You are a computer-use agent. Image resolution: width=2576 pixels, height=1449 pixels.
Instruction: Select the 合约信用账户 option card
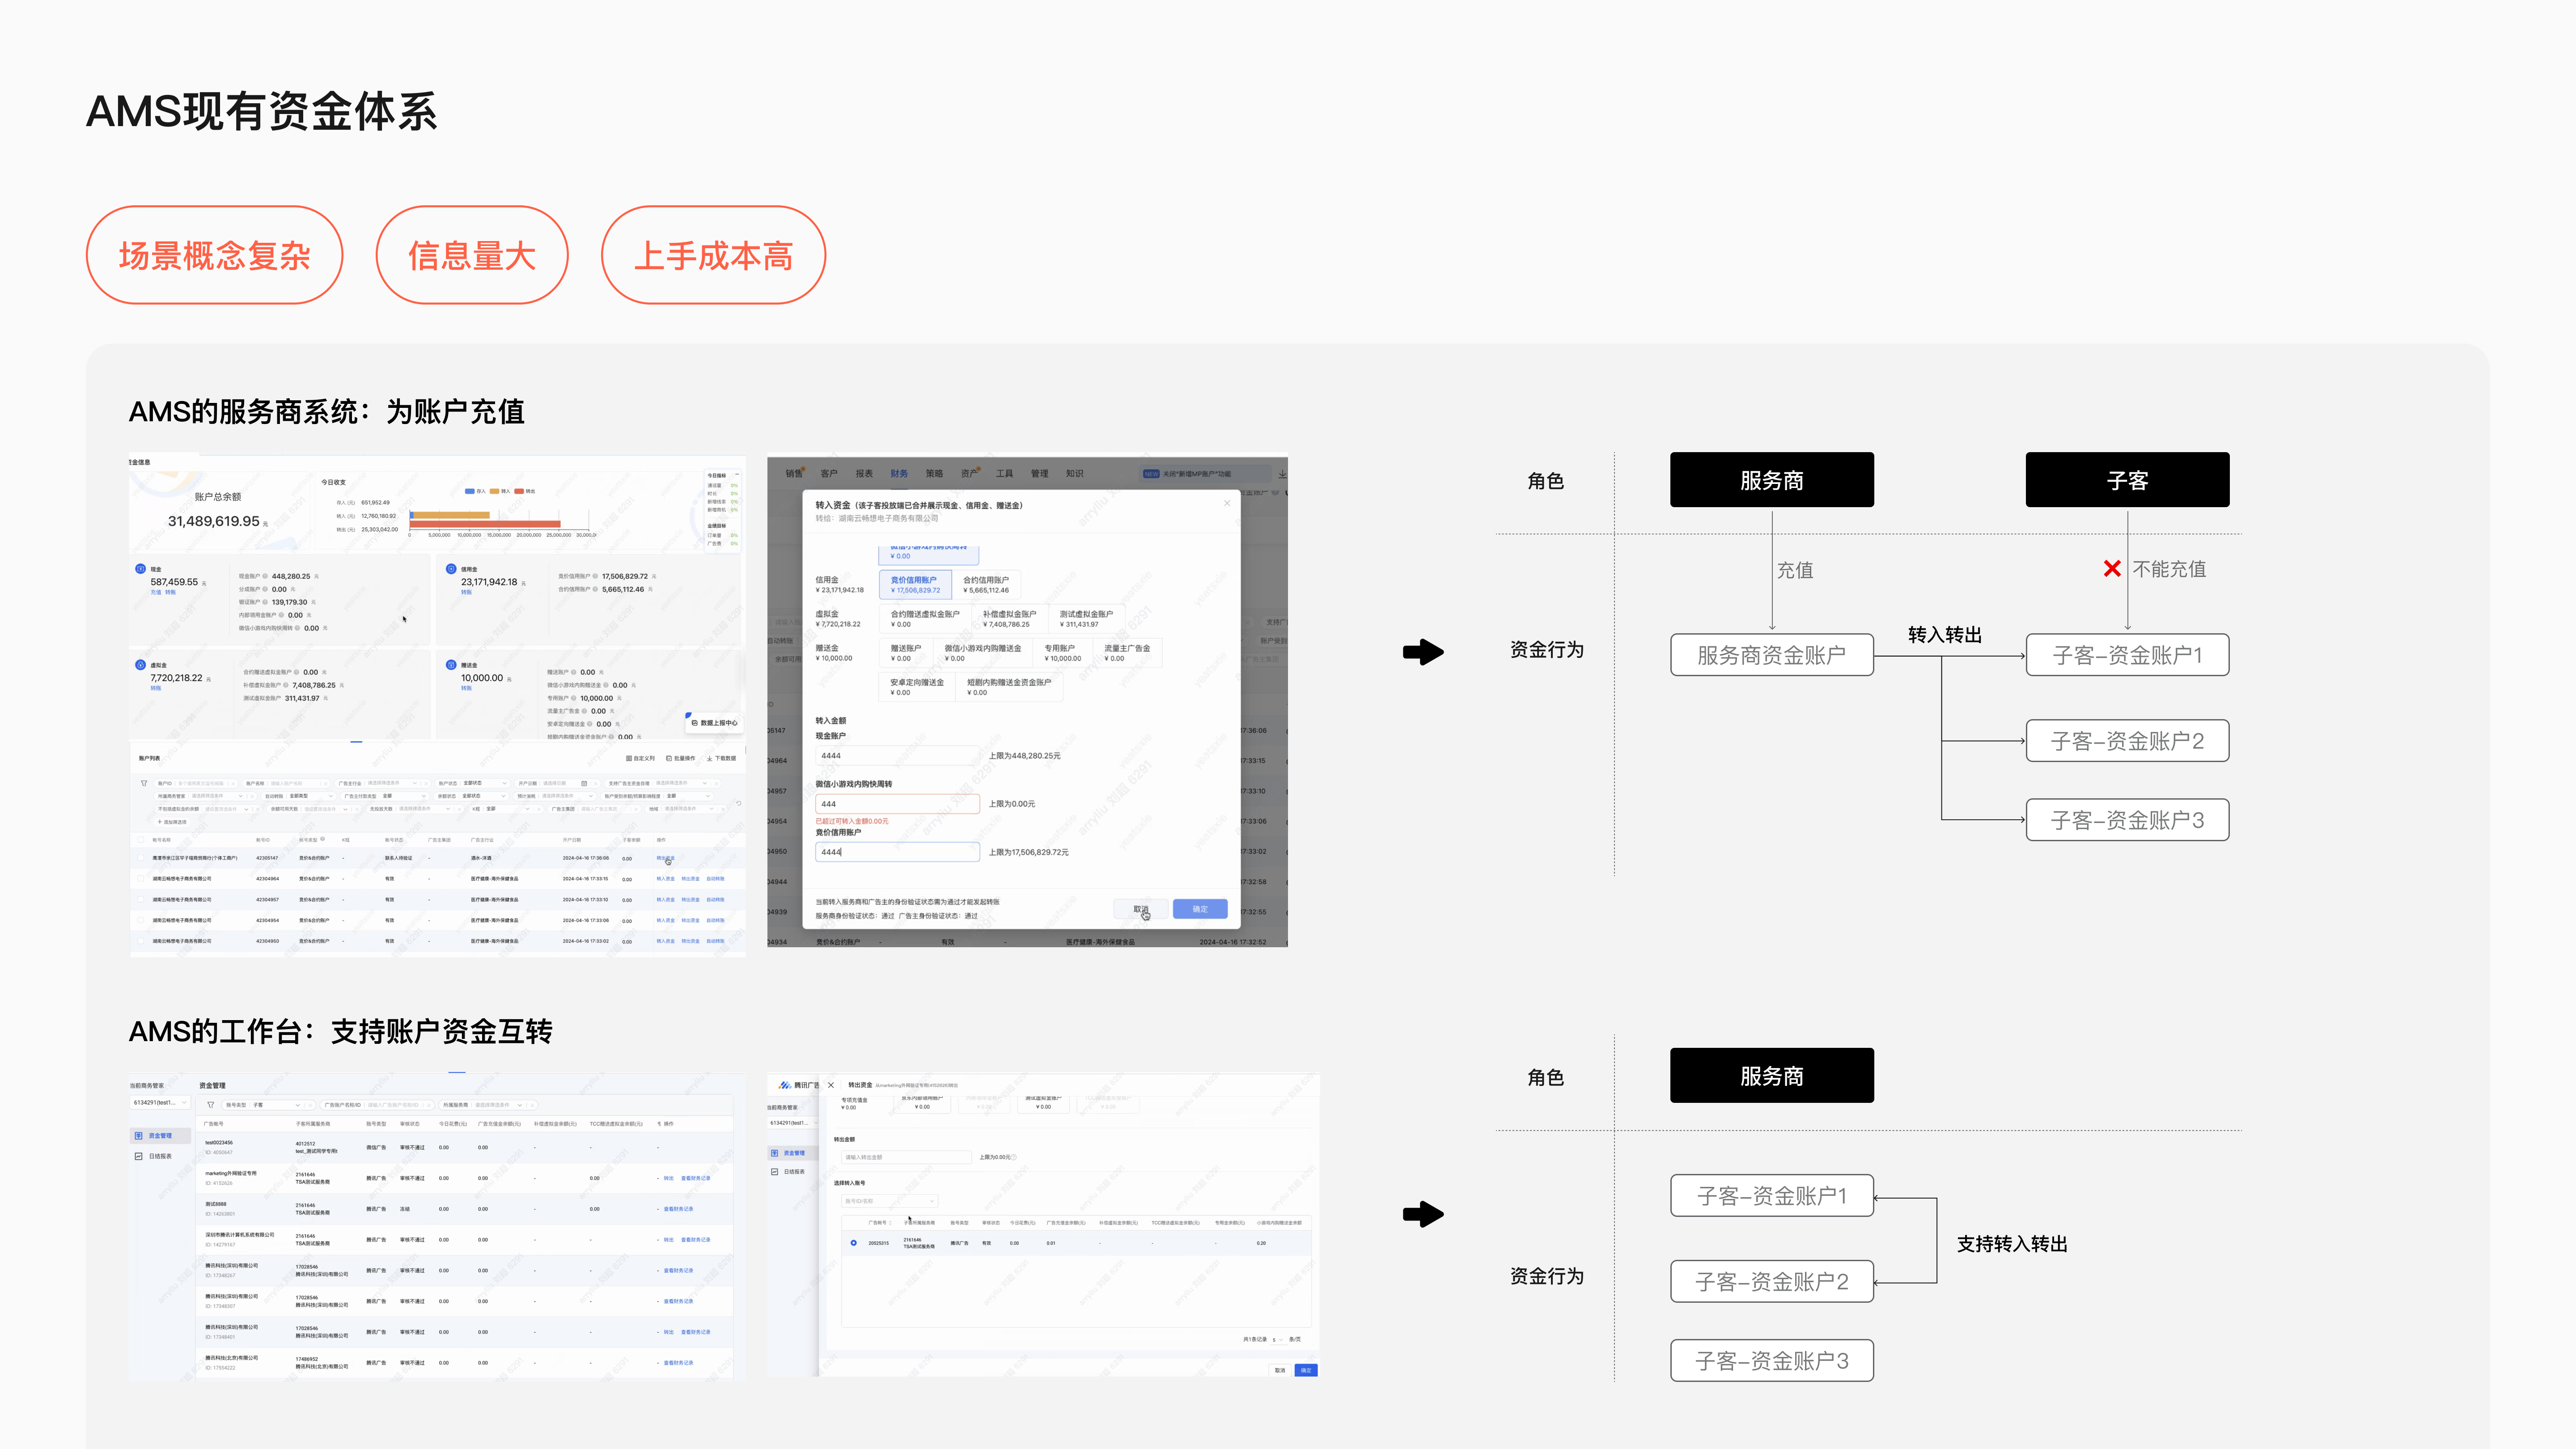point(986,584)
